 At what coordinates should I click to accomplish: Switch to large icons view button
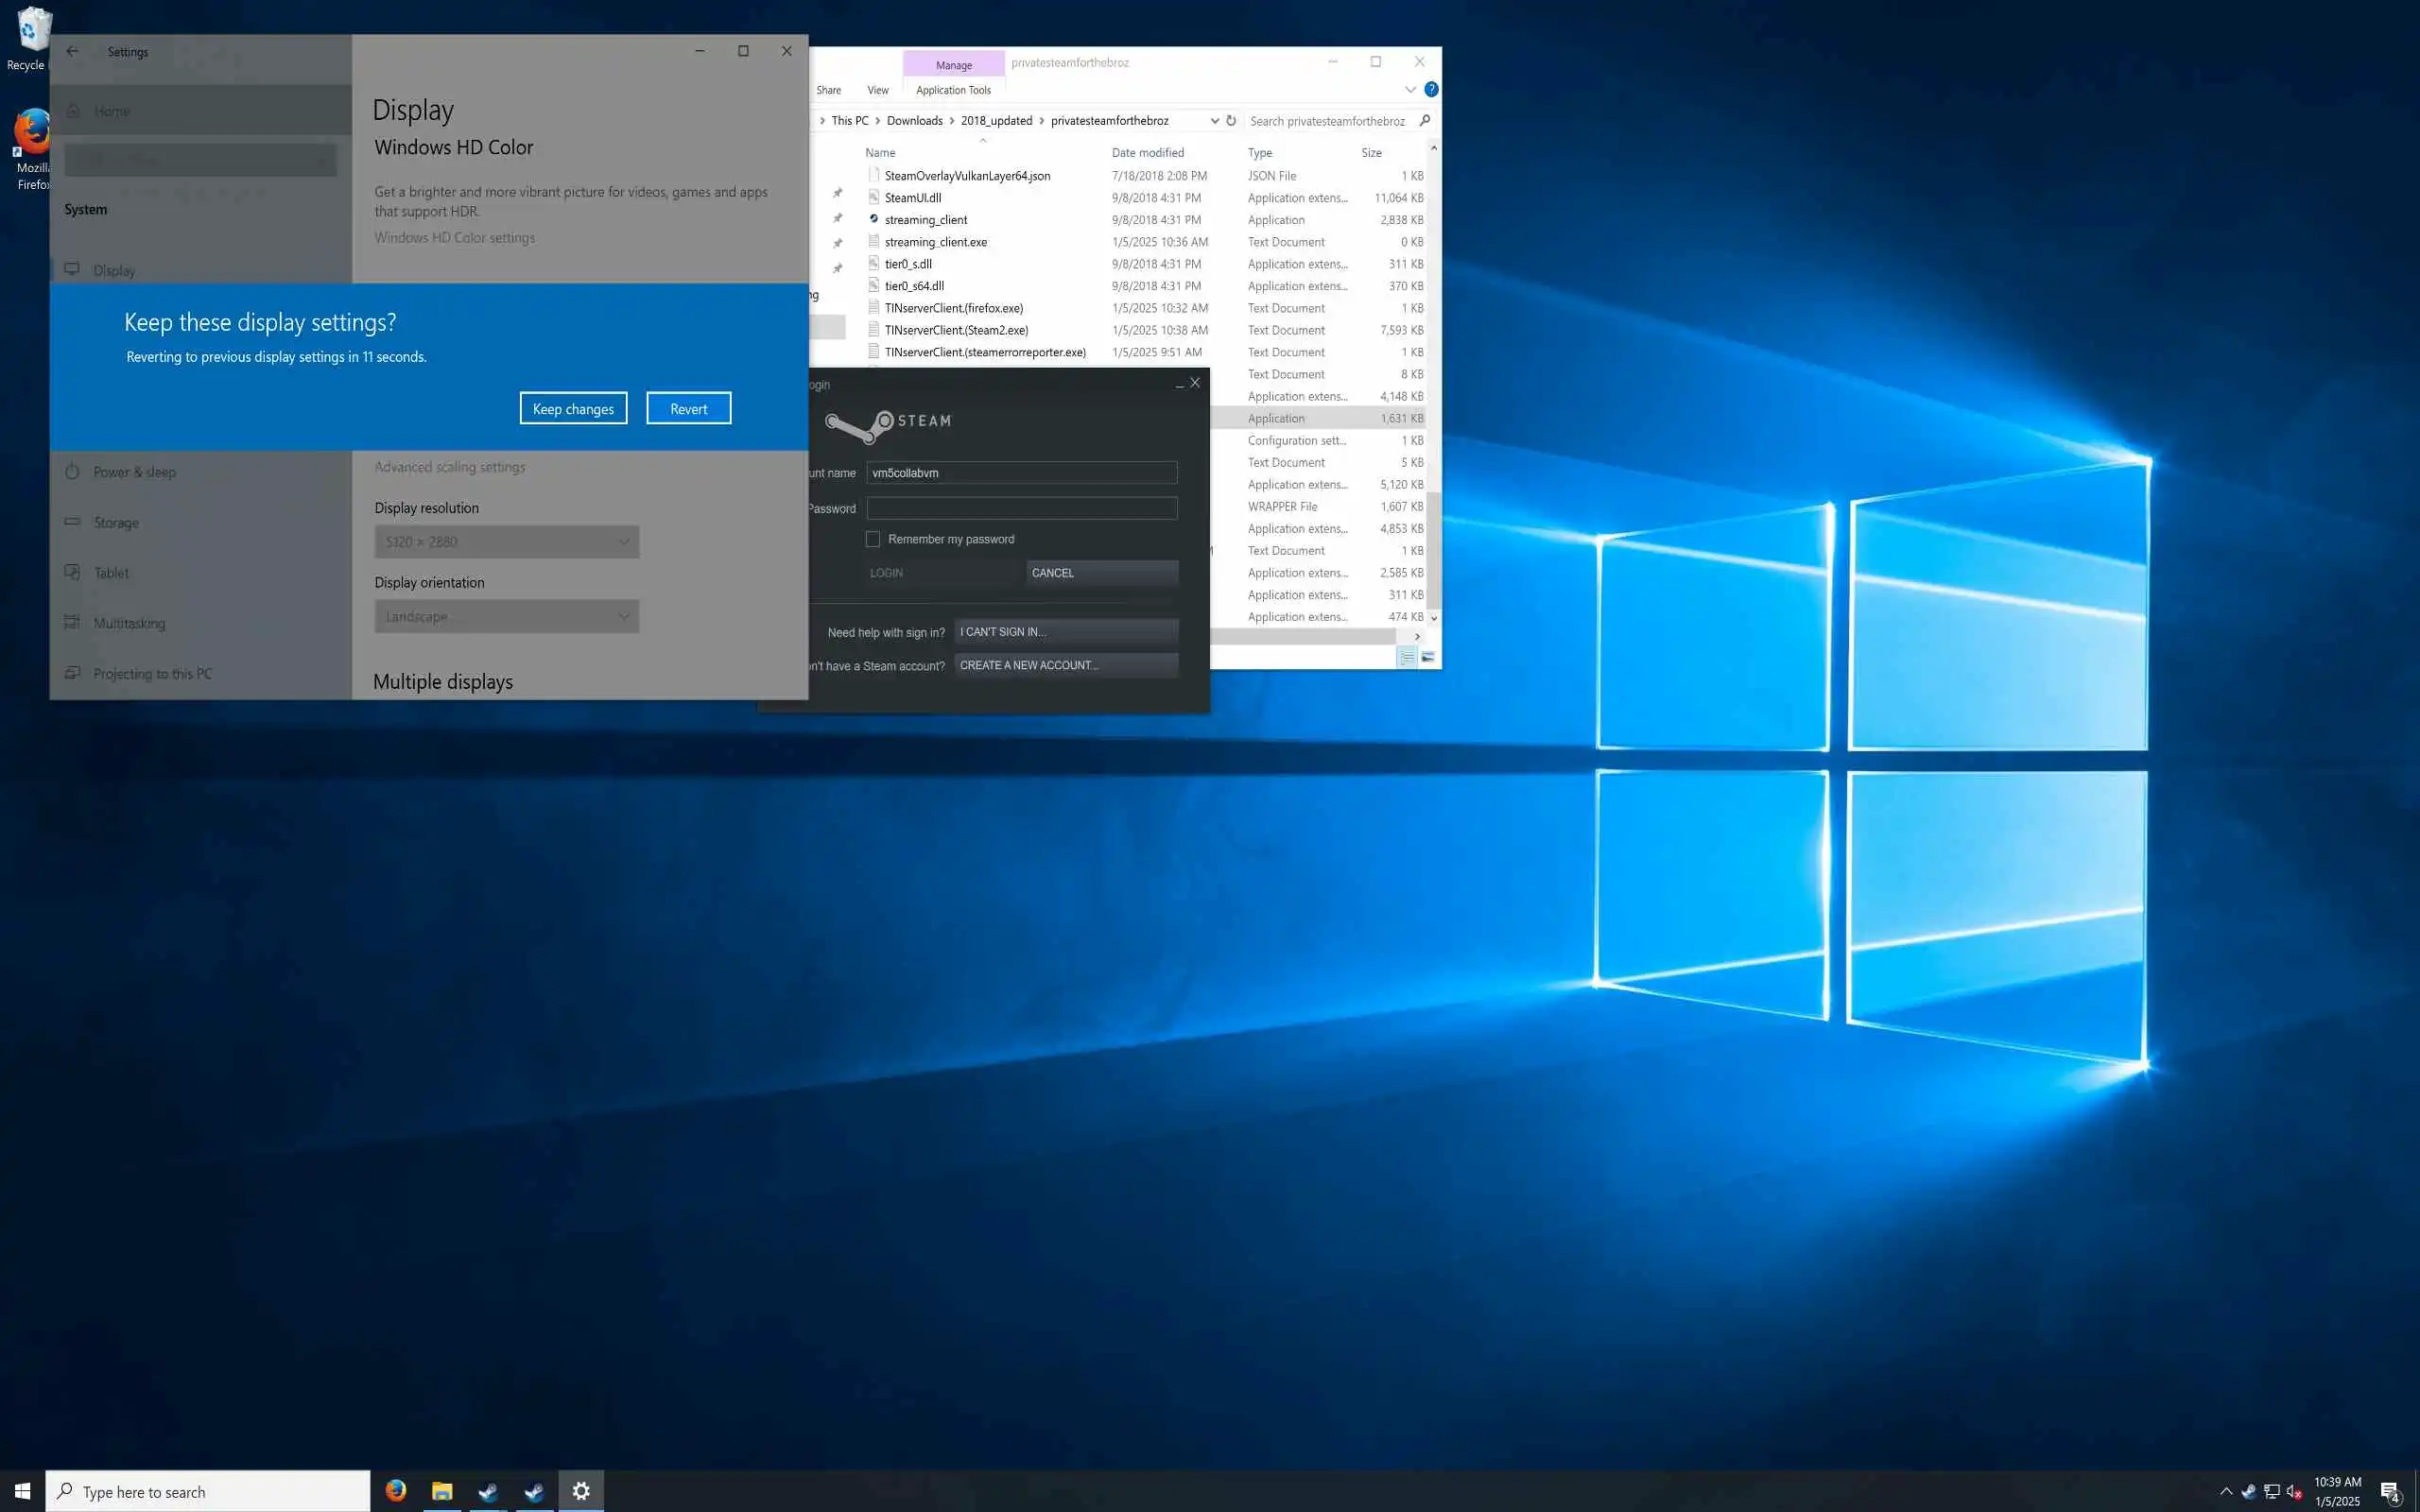[x=1428, y=657]
